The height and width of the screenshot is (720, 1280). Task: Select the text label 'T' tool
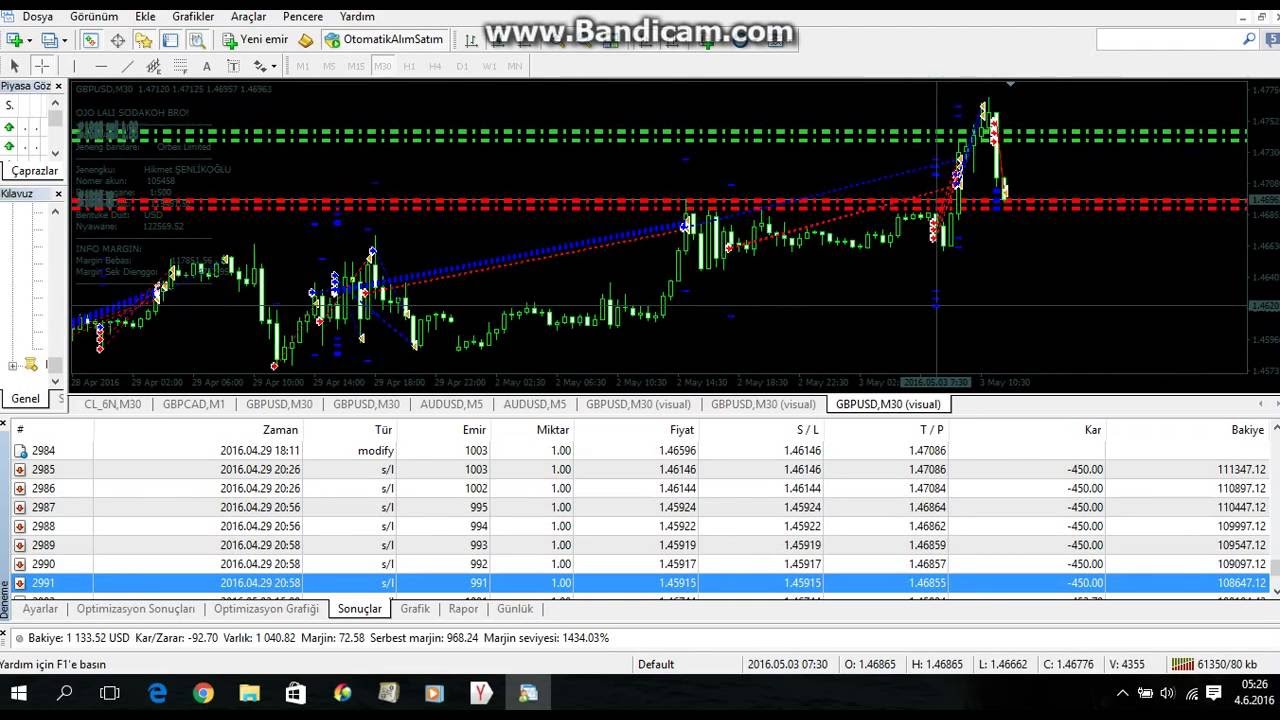tap(234, 66)
